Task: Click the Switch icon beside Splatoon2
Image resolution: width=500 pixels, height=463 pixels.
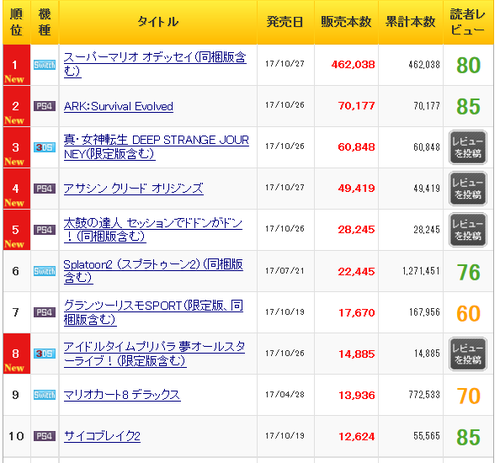Action: point(45,271)
